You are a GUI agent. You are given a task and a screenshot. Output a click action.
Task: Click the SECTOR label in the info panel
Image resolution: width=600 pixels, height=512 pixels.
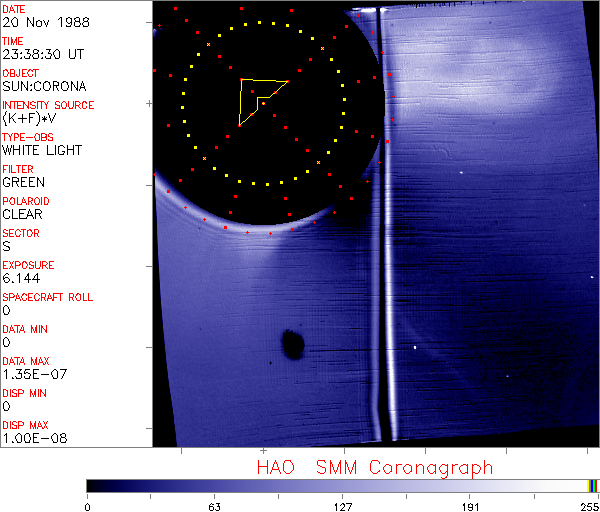tap(21, 233)
